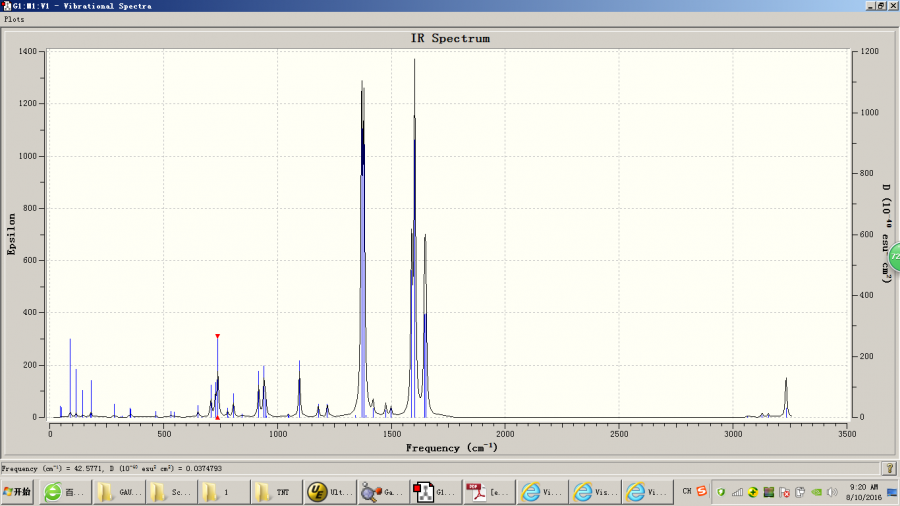Switch to GaussView taskbar item Ga...
Image resolution: width=900 pixels, height=506 pixels.
pos(383,492)
